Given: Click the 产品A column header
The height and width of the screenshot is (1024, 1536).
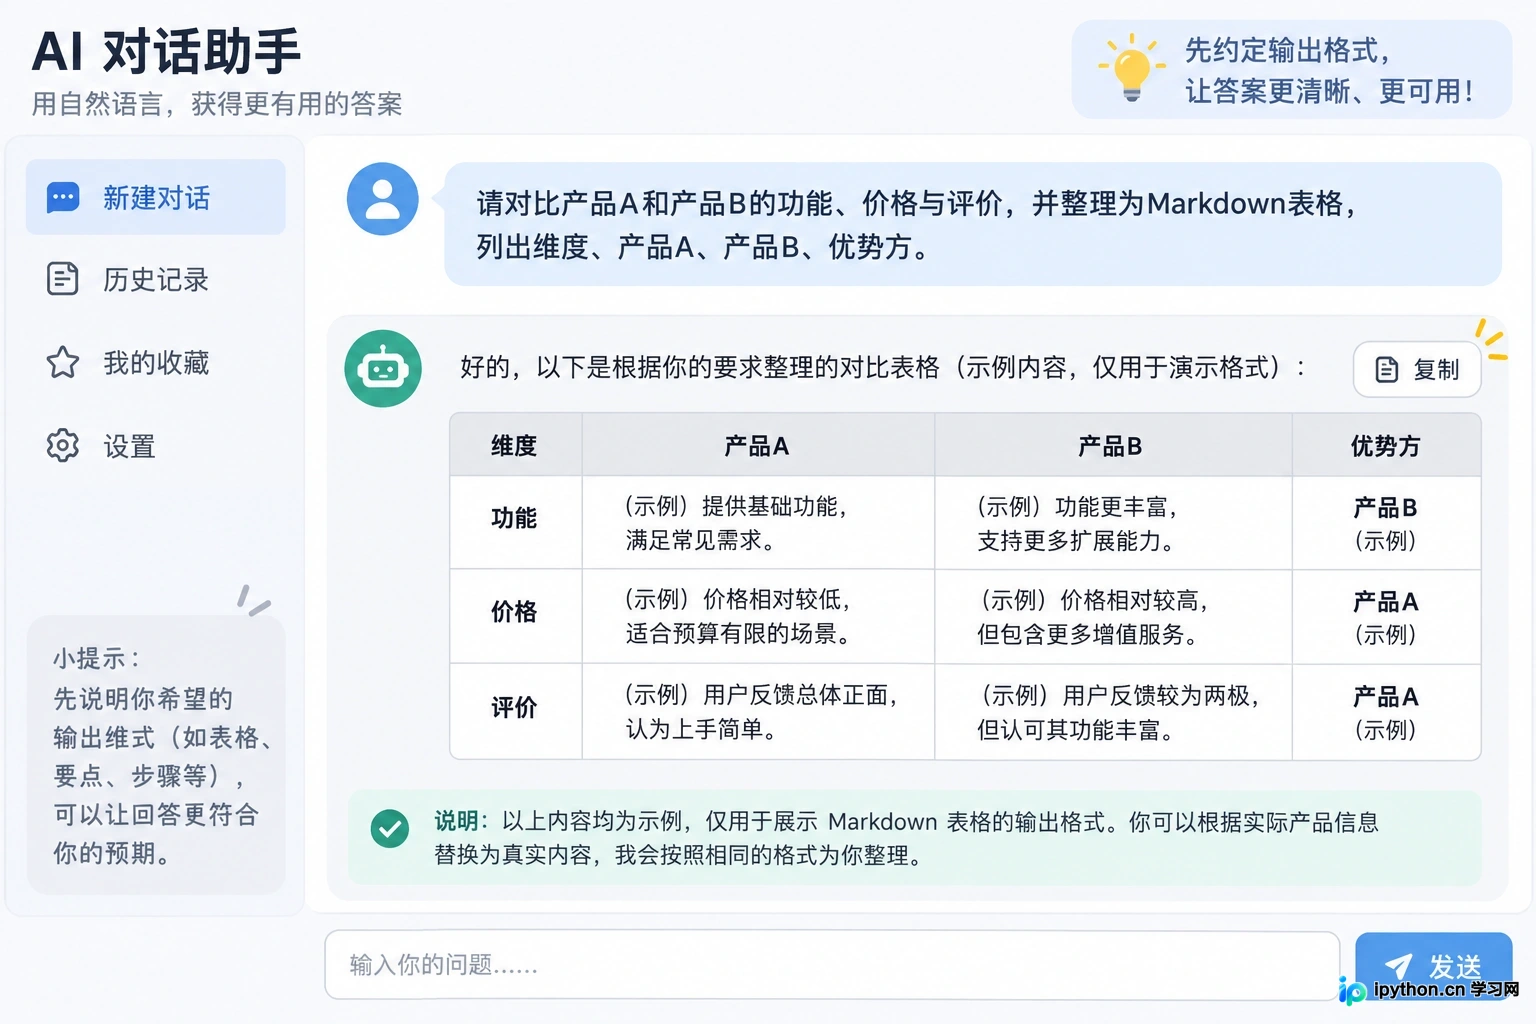Looking at the screenshot, I should coord(757,446).
